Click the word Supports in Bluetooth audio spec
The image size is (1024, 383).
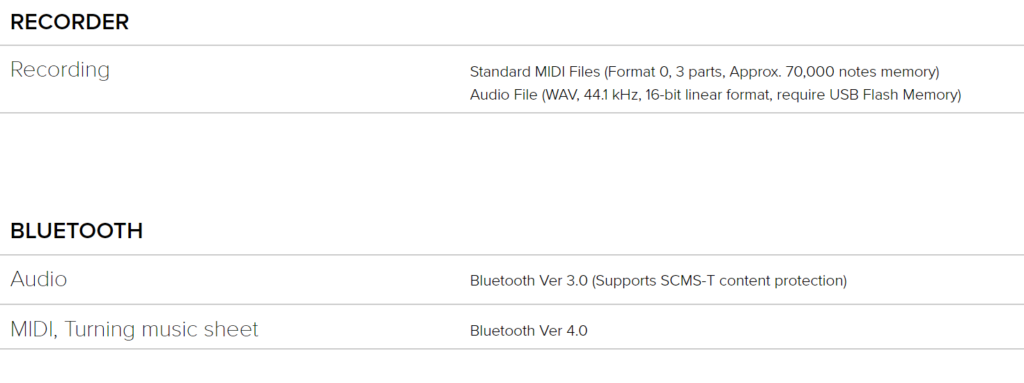point(626,280)
